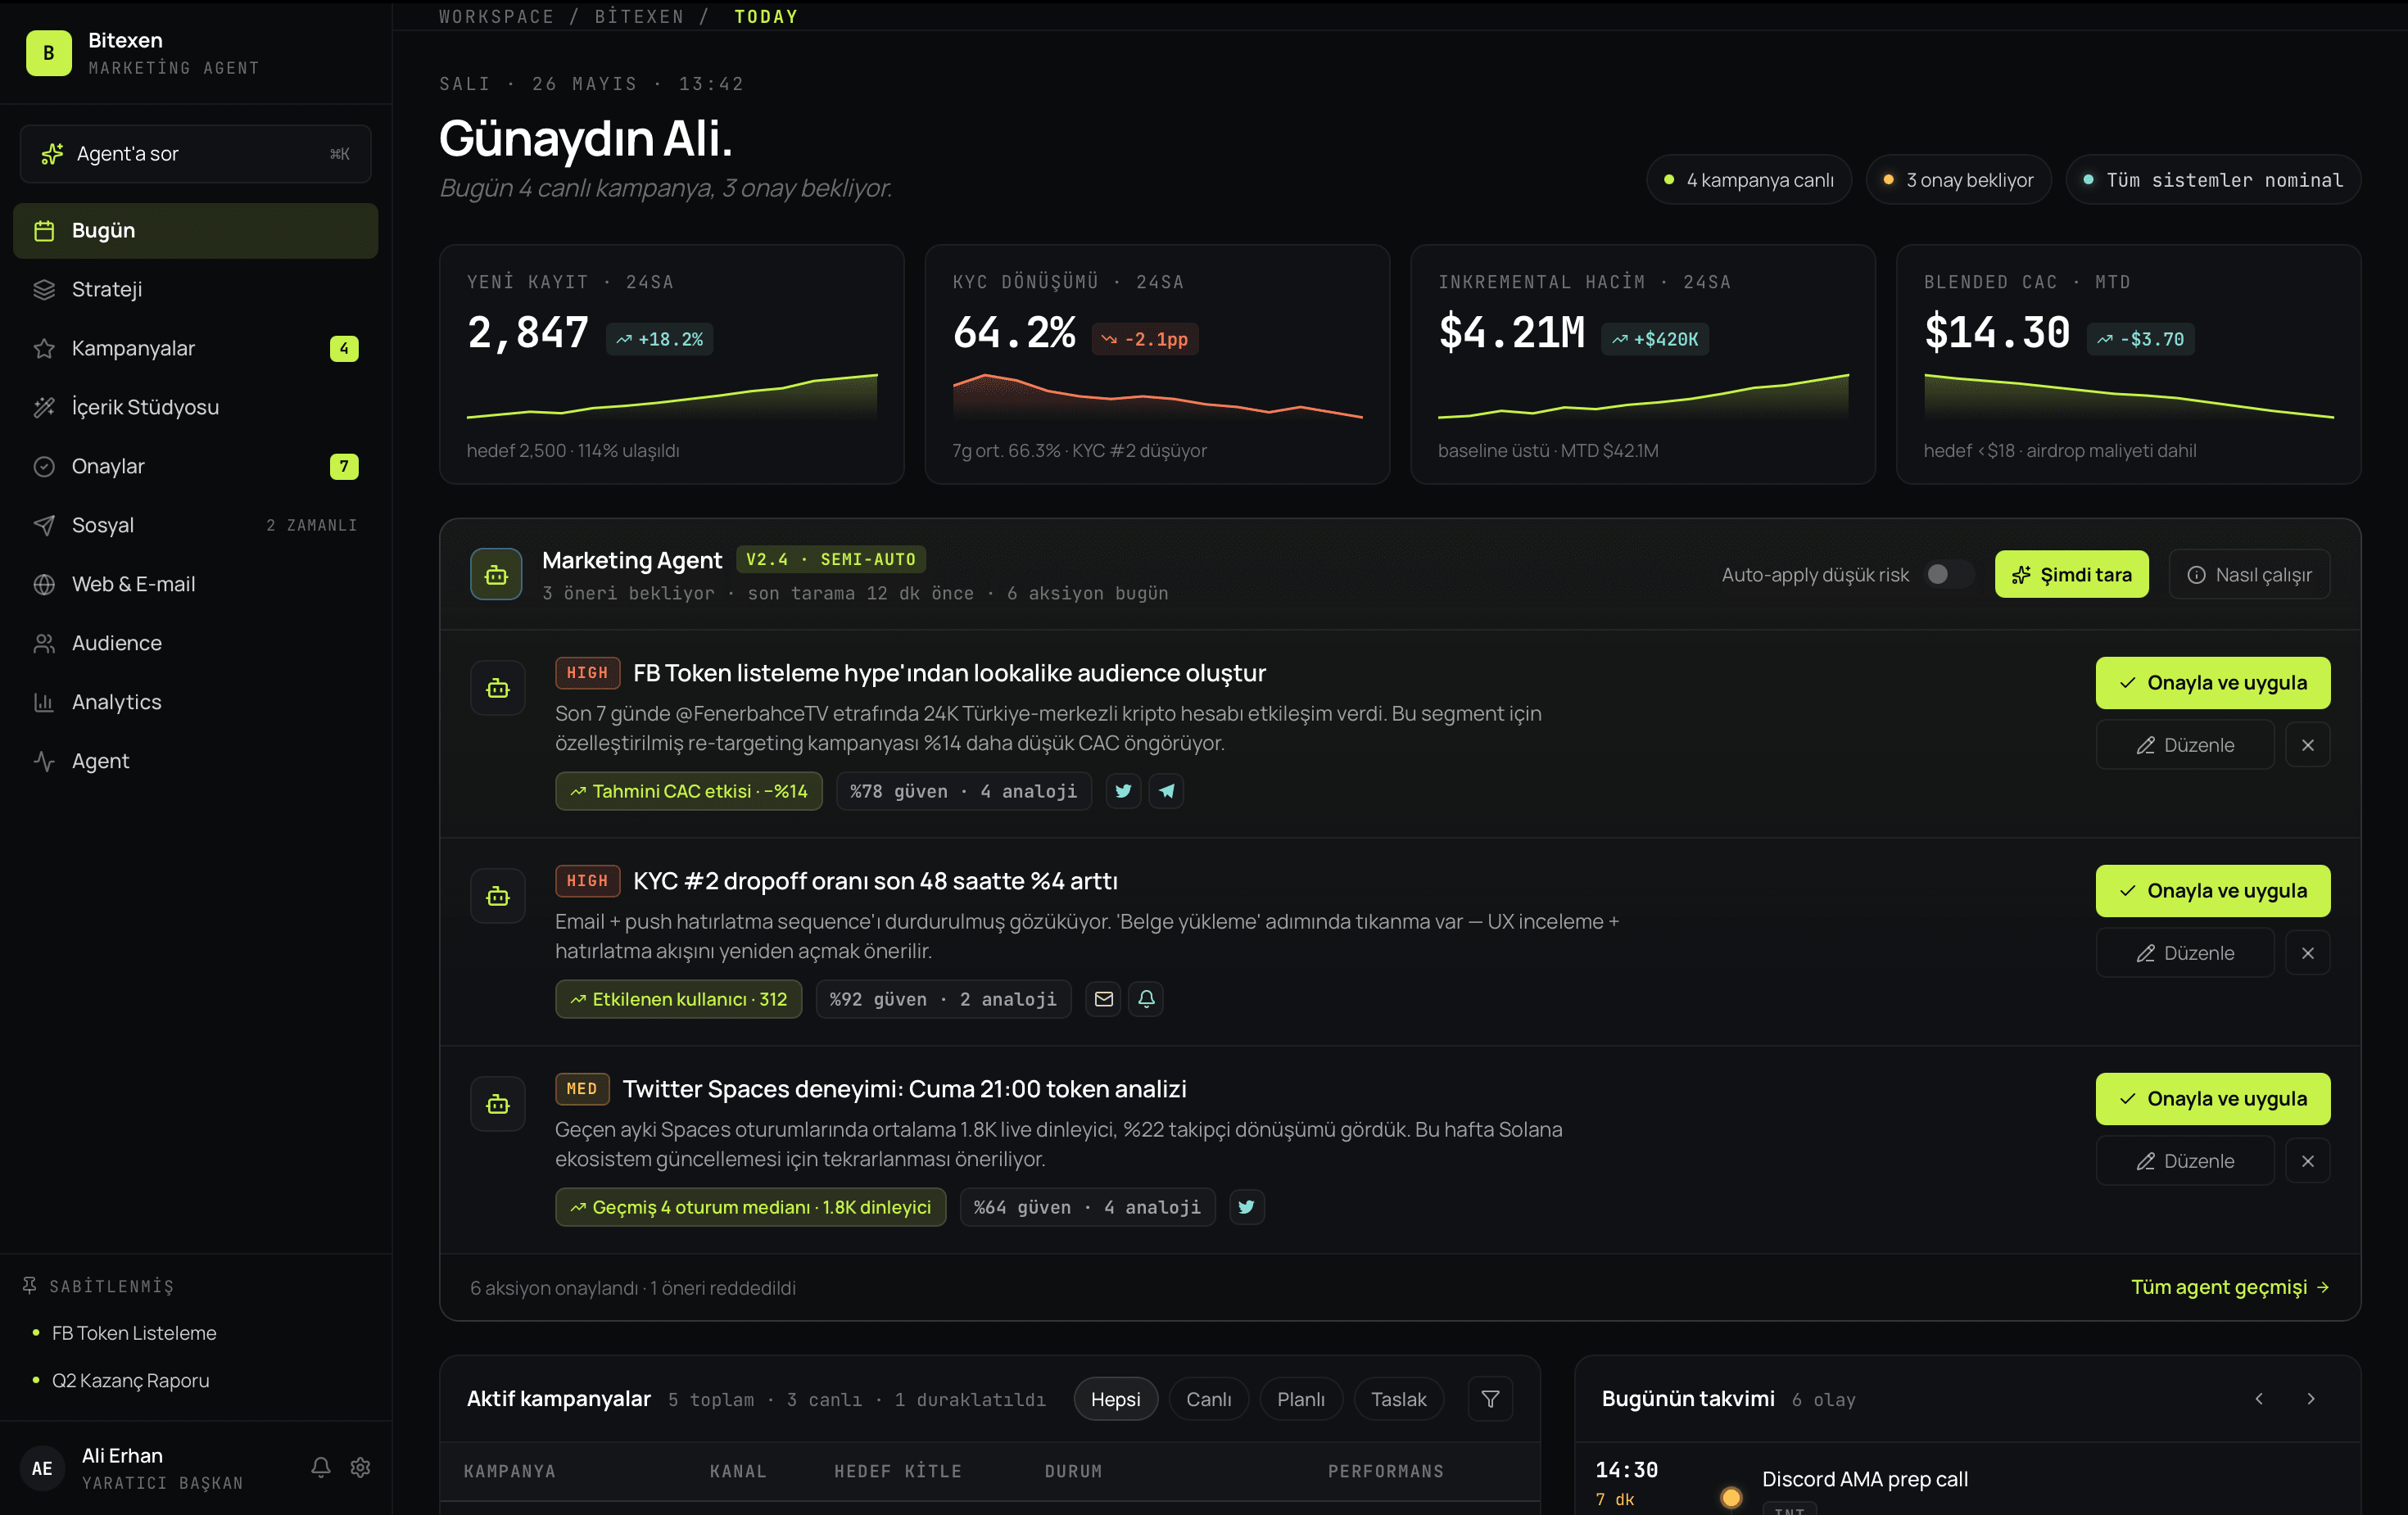Screen dimensions: 2408x1515
Task: Select the Canlı campaign filter
Action: (1208, 1399)
